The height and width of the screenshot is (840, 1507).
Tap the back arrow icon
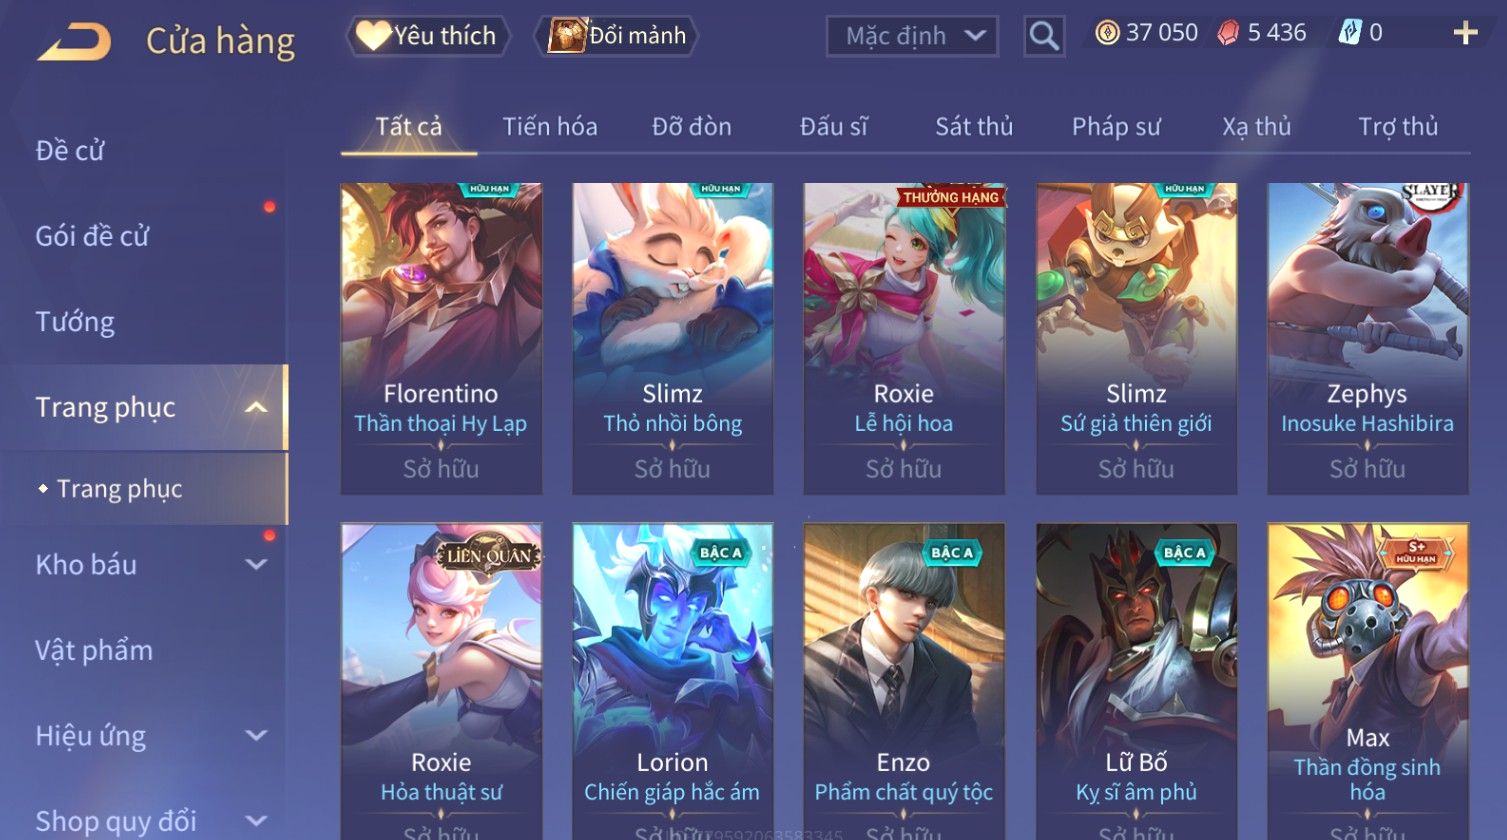[x=74, y=42]
